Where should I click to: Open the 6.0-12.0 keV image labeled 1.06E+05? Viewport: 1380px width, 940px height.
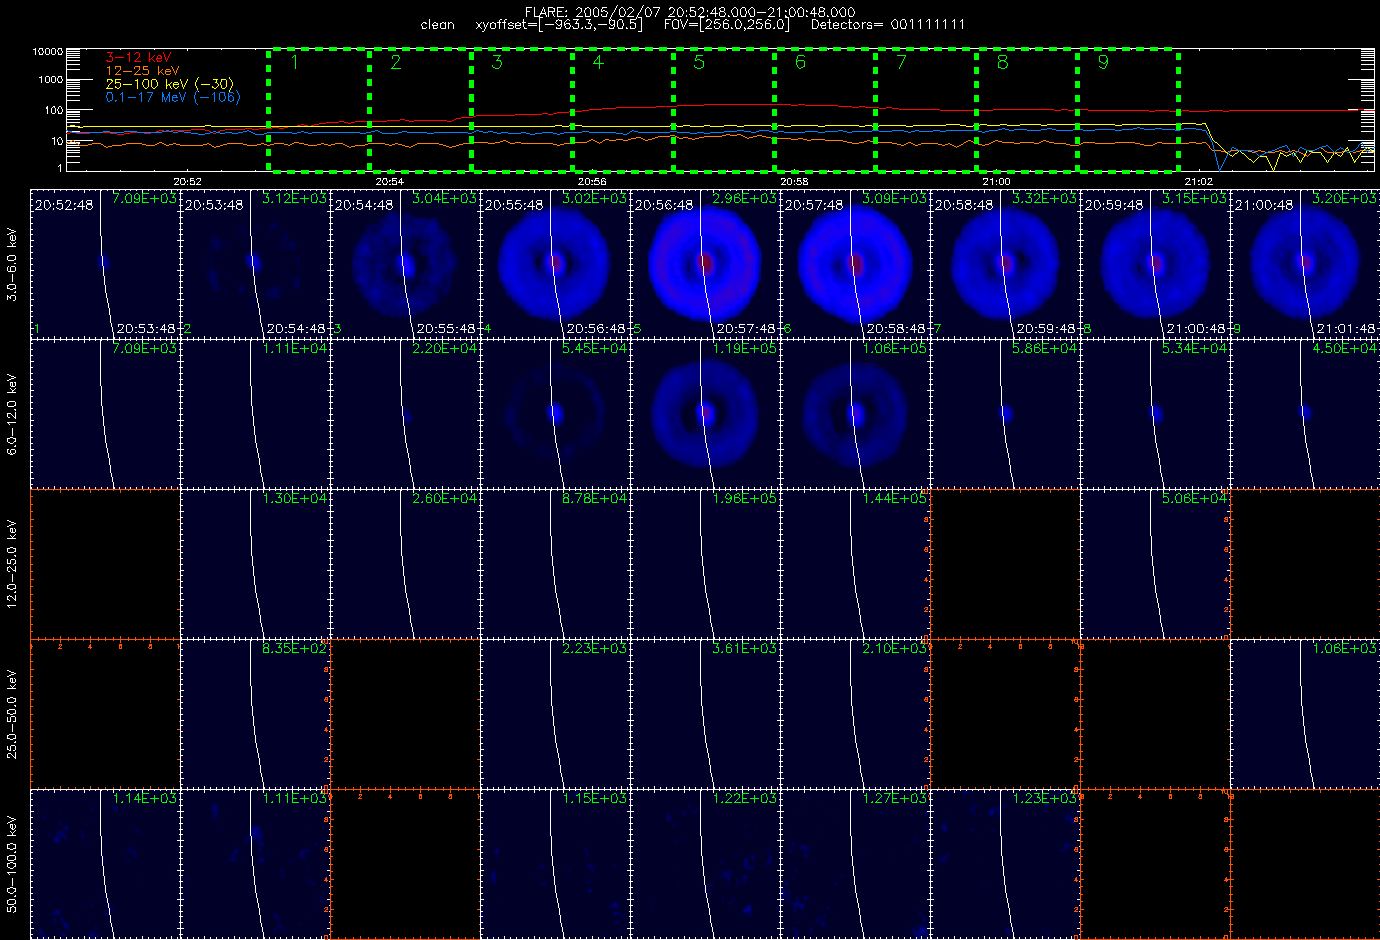coord(855,413)
